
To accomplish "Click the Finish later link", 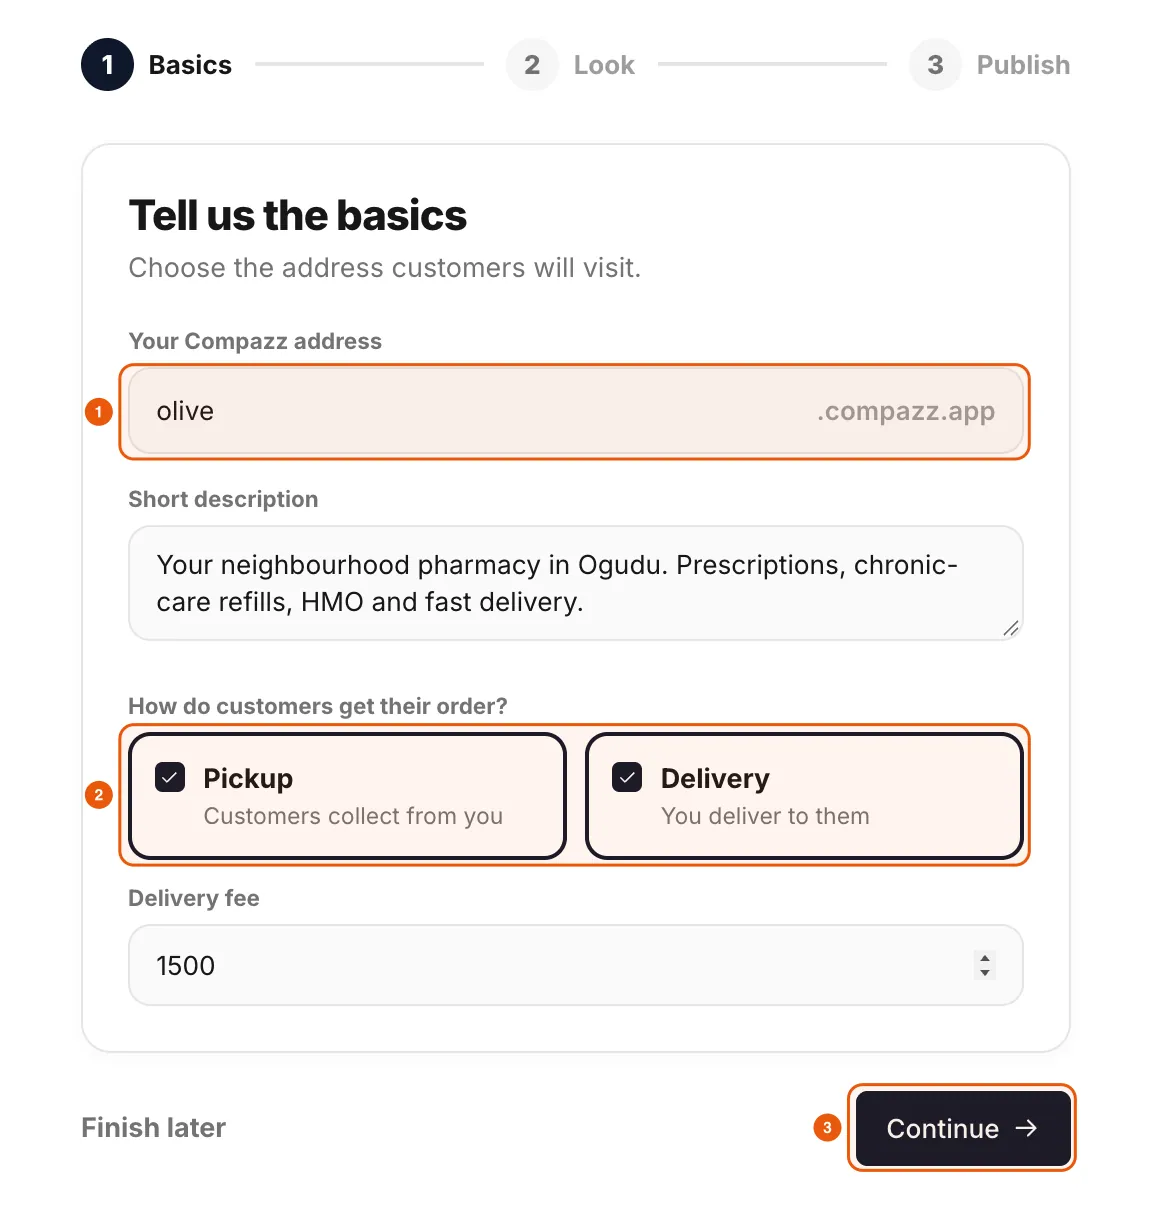I will tap(153, 1128).
